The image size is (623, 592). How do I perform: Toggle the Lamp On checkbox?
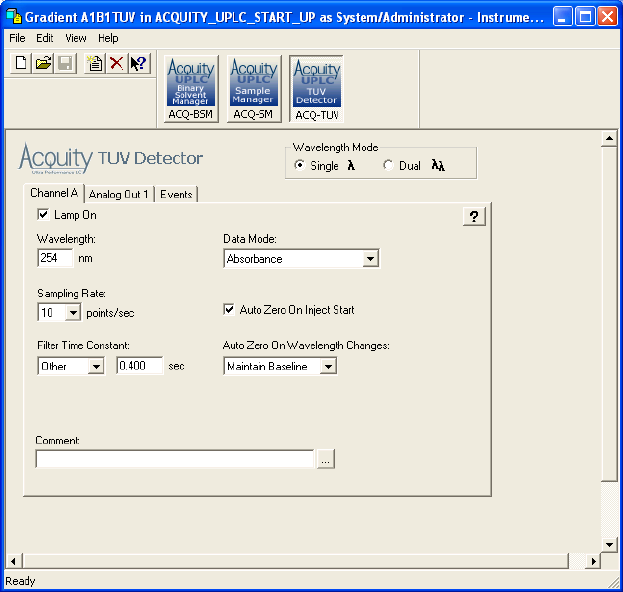pos(43,215)
